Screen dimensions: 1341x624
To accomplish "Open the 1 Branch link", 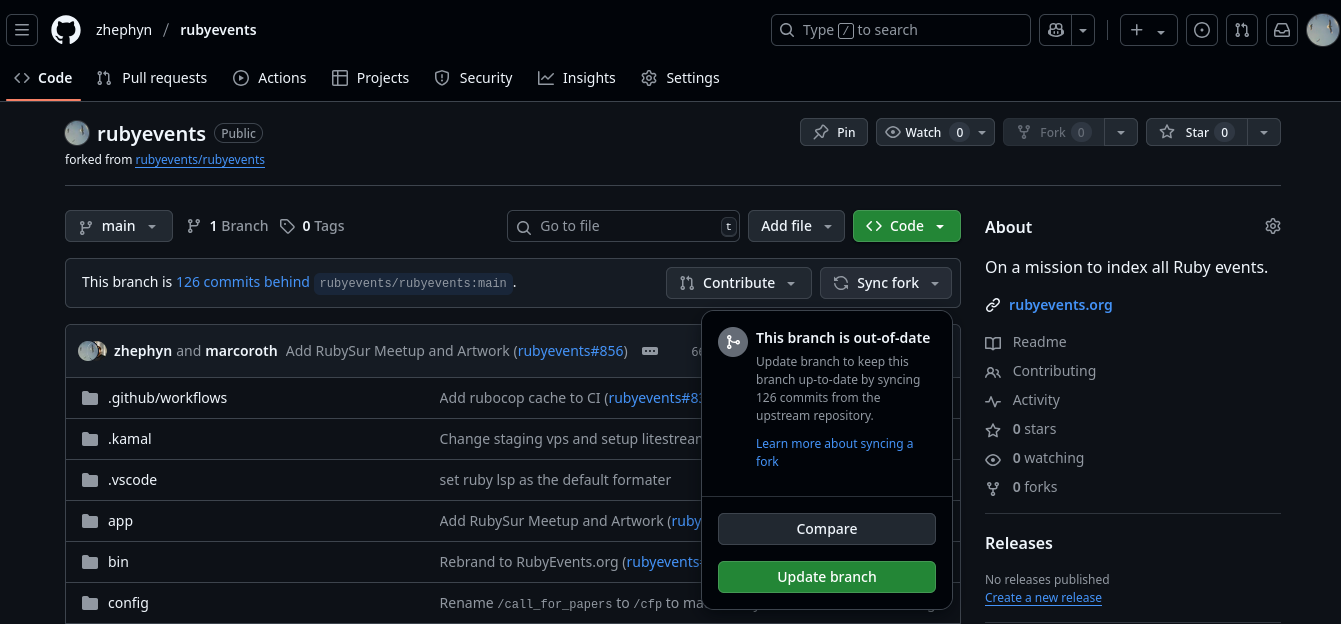I will pos(228,226).
